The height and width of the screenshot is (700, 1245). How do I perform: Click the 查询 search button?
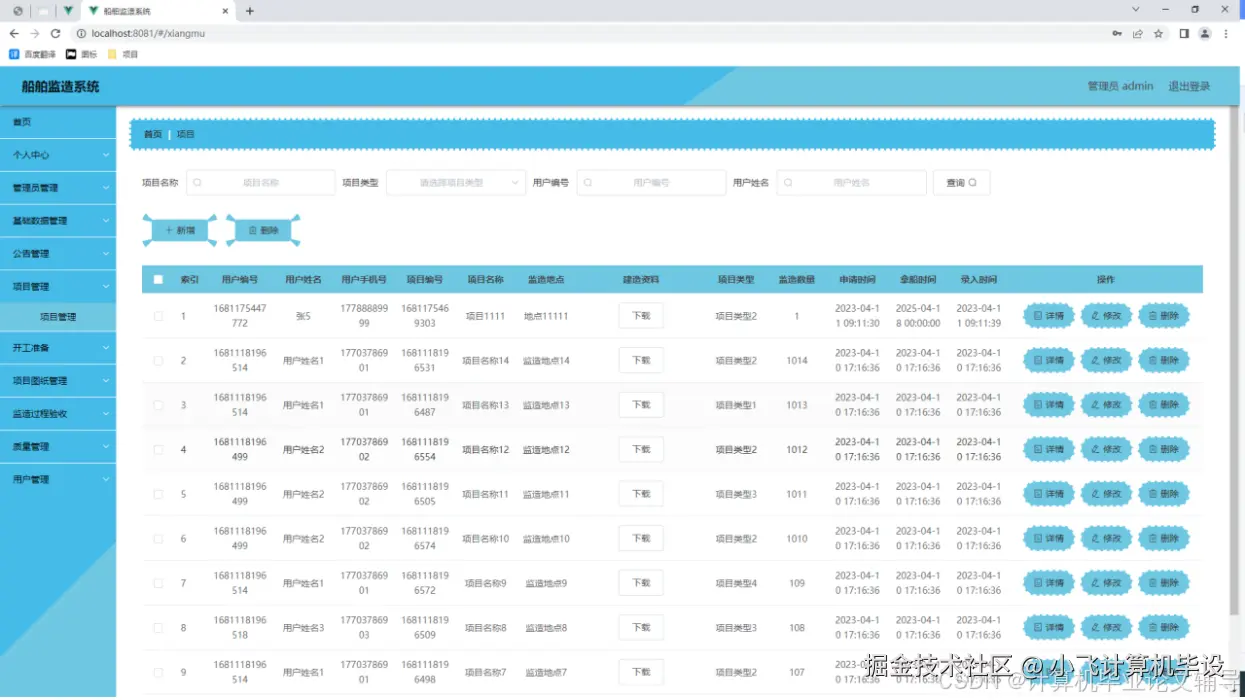click(961, 183)
